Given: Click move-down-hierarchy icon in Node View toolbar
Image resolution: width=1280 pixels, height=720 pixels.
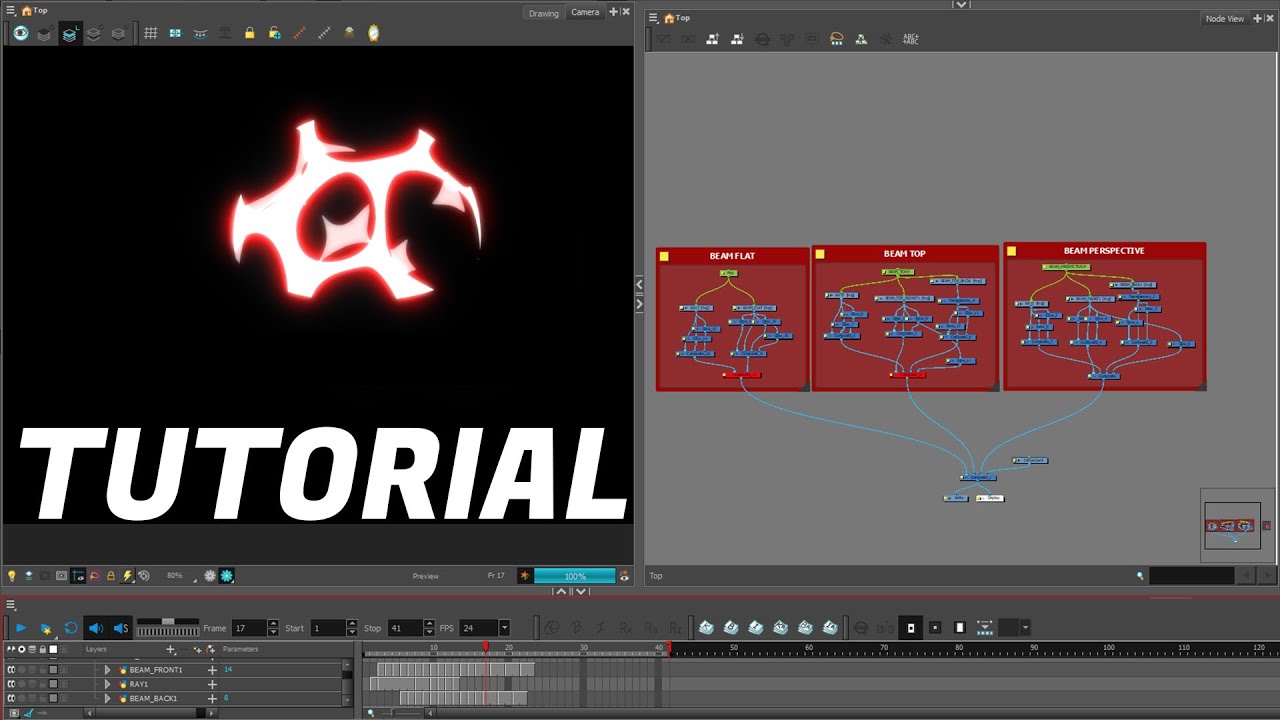Looking at the screenshot, I should [737, 39].
